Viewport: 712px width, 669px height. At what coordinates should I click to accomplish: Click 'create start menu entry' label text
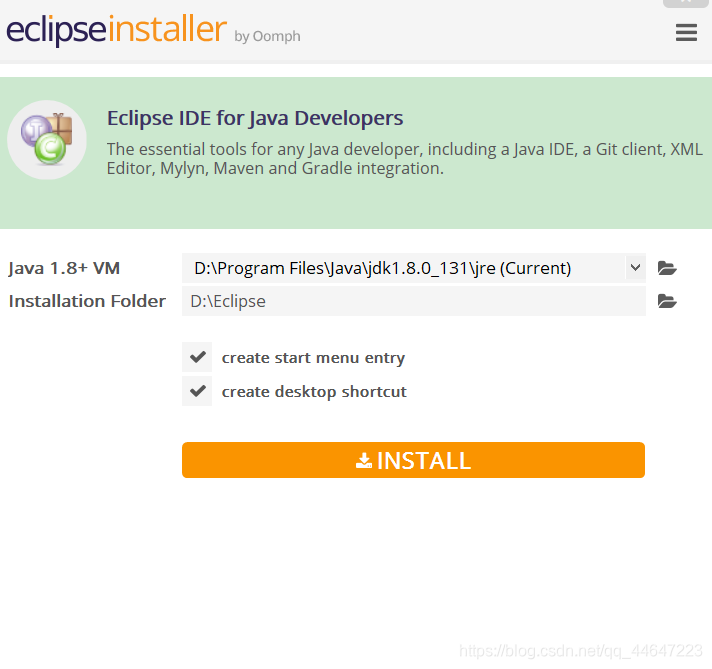pyautogui.click(x=313, y=358)
